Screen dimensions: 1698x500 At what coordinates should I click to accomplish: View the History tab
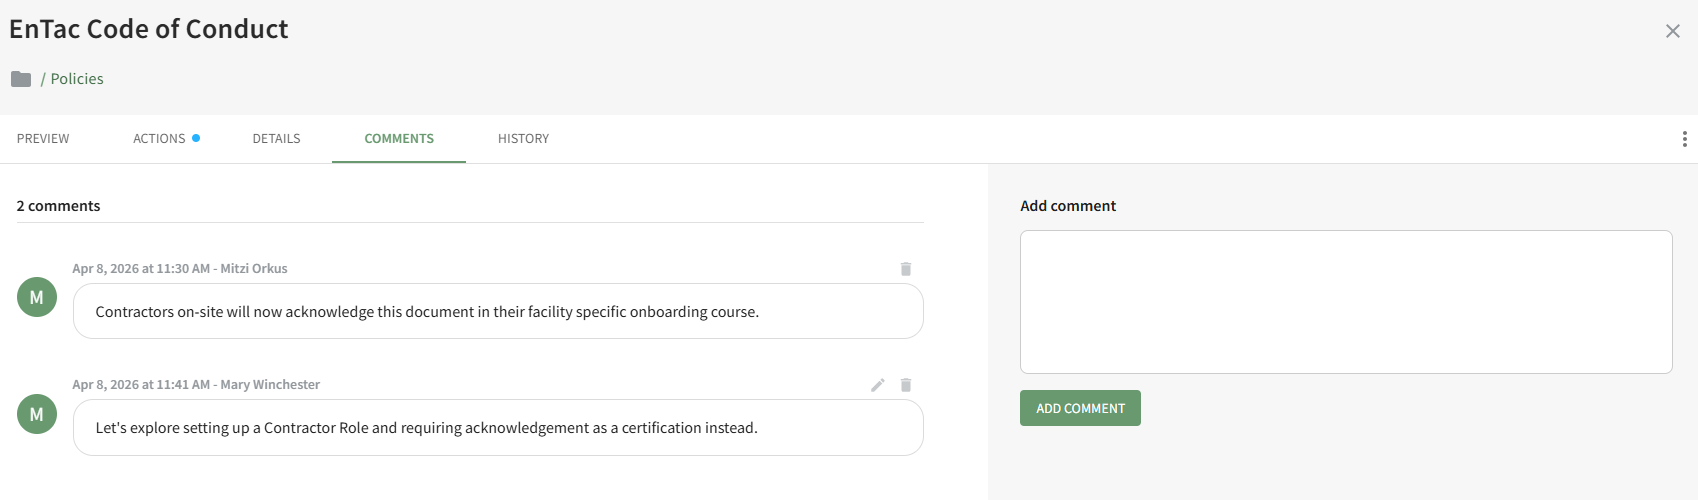pos(523,139)
